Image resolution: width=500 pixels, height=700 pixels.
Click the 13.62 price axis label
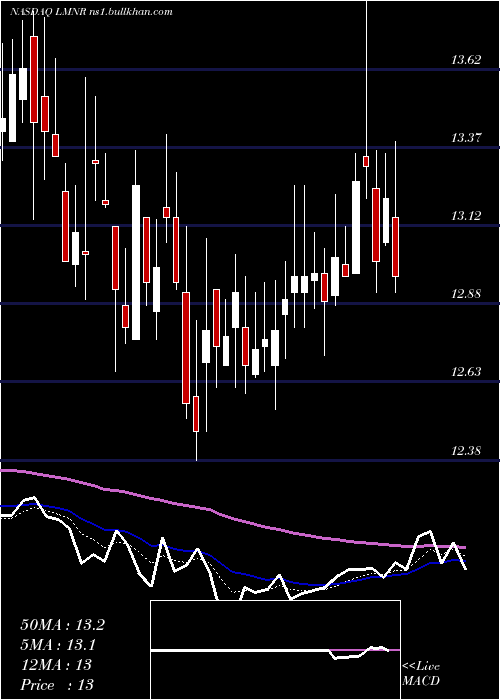click(466, 59)
